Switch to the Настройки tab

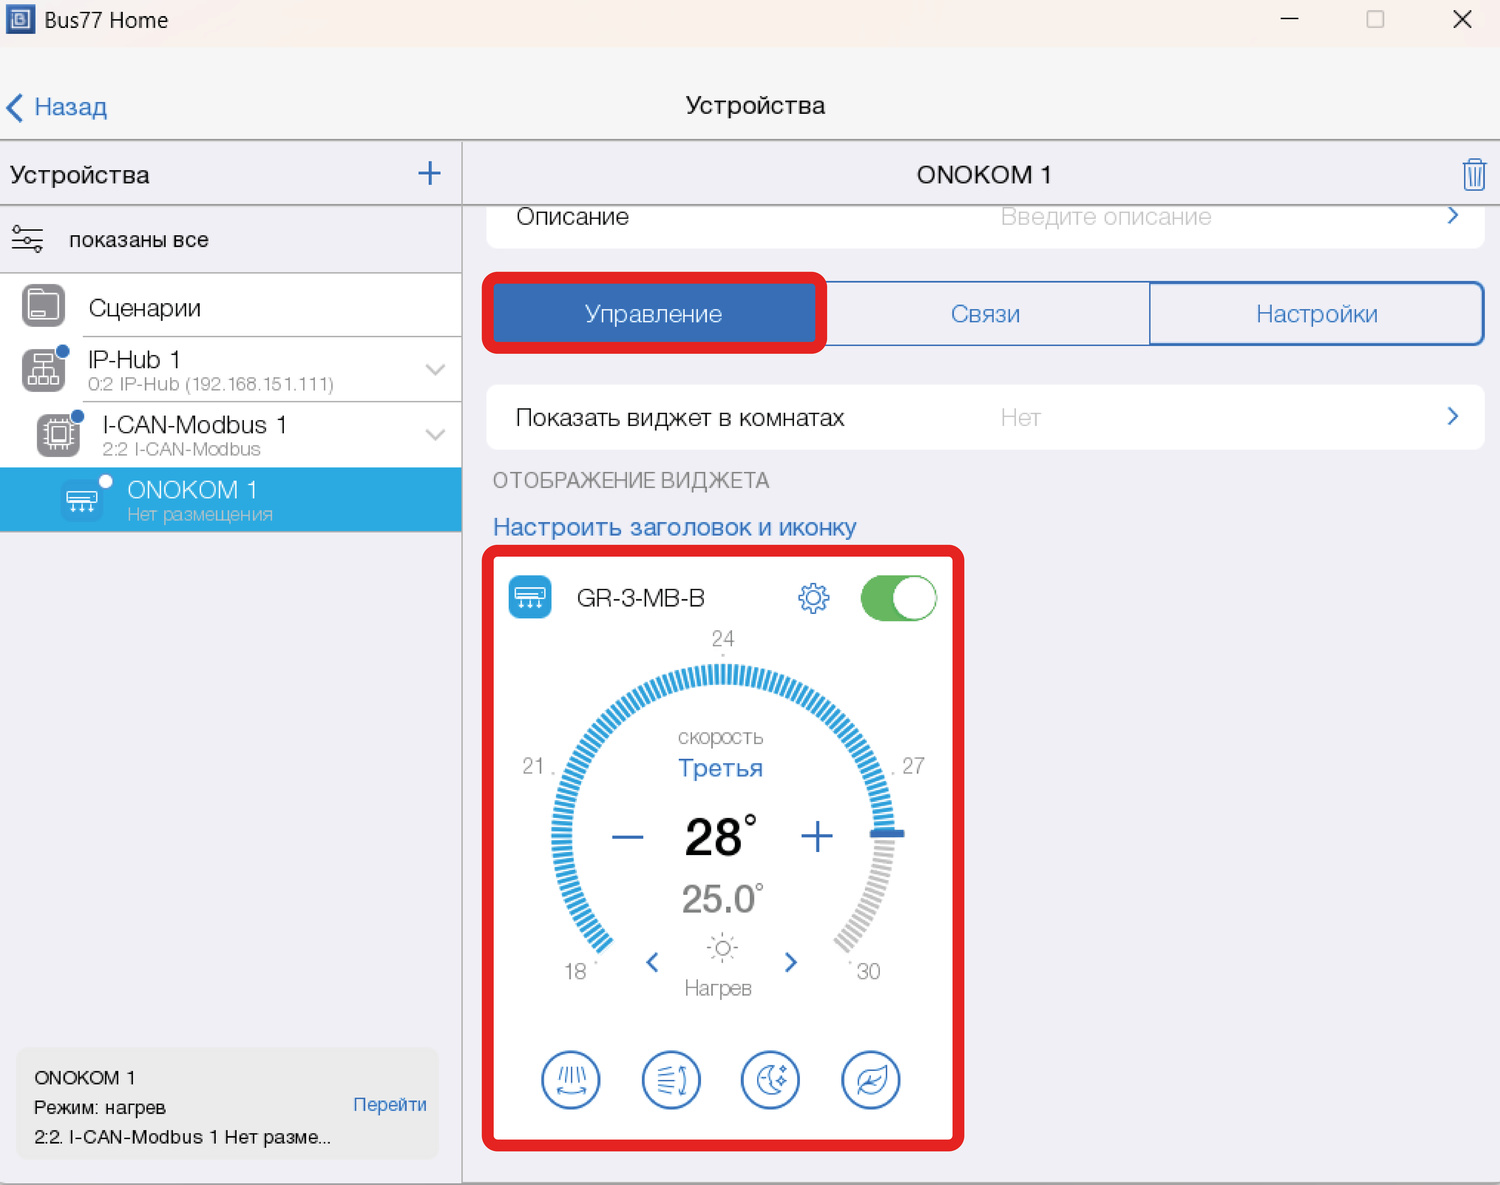coord(1316,314)
